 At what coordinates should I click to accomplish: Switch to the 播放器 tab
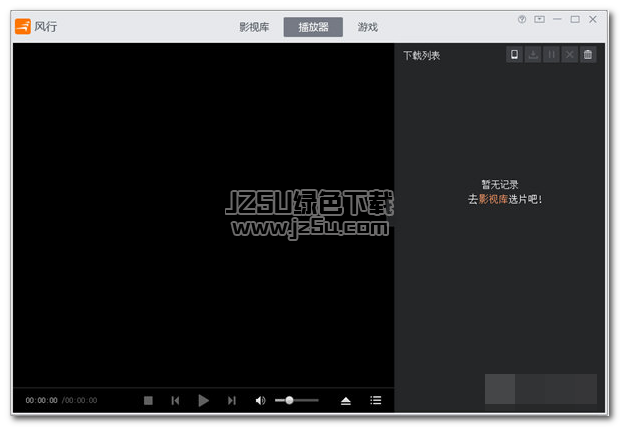pyautogui.click(x=313, y=27)
